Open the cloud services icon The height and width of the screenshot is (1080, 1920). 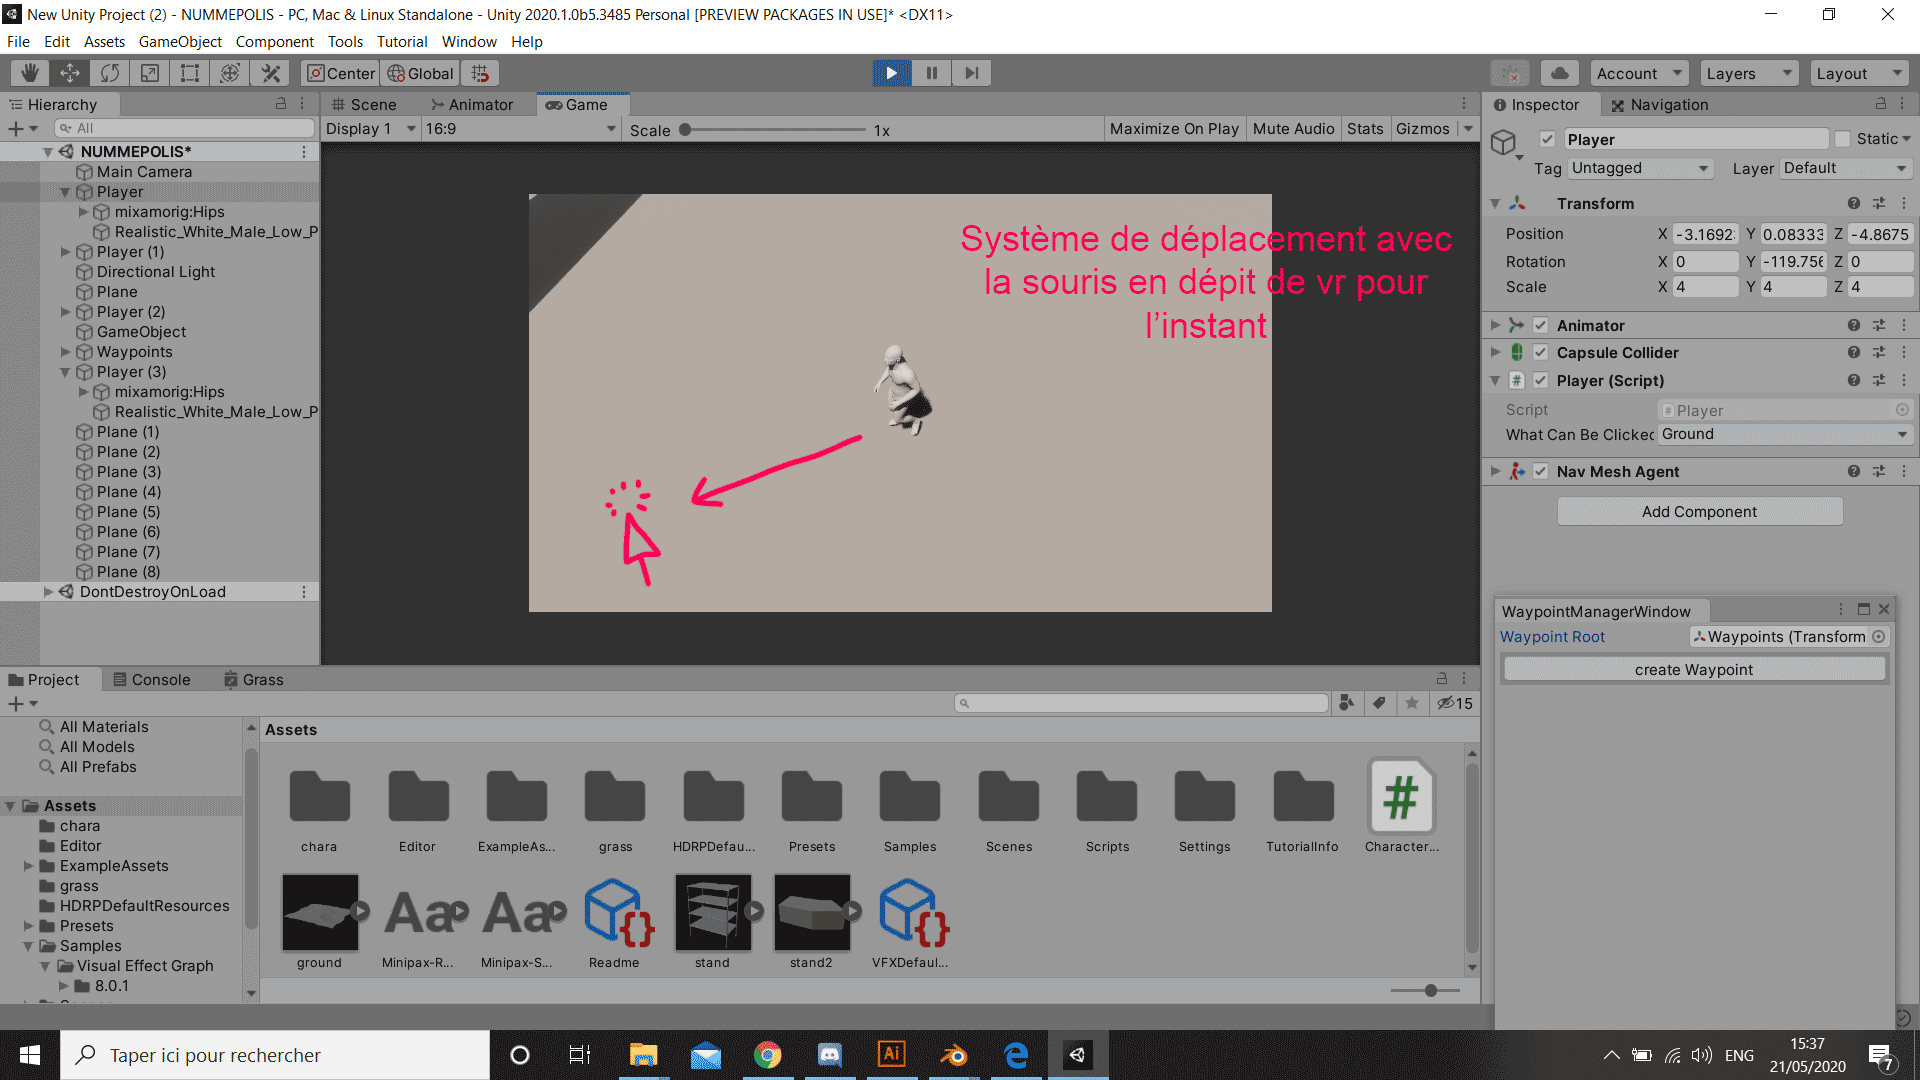click(x=1559, y=73)
